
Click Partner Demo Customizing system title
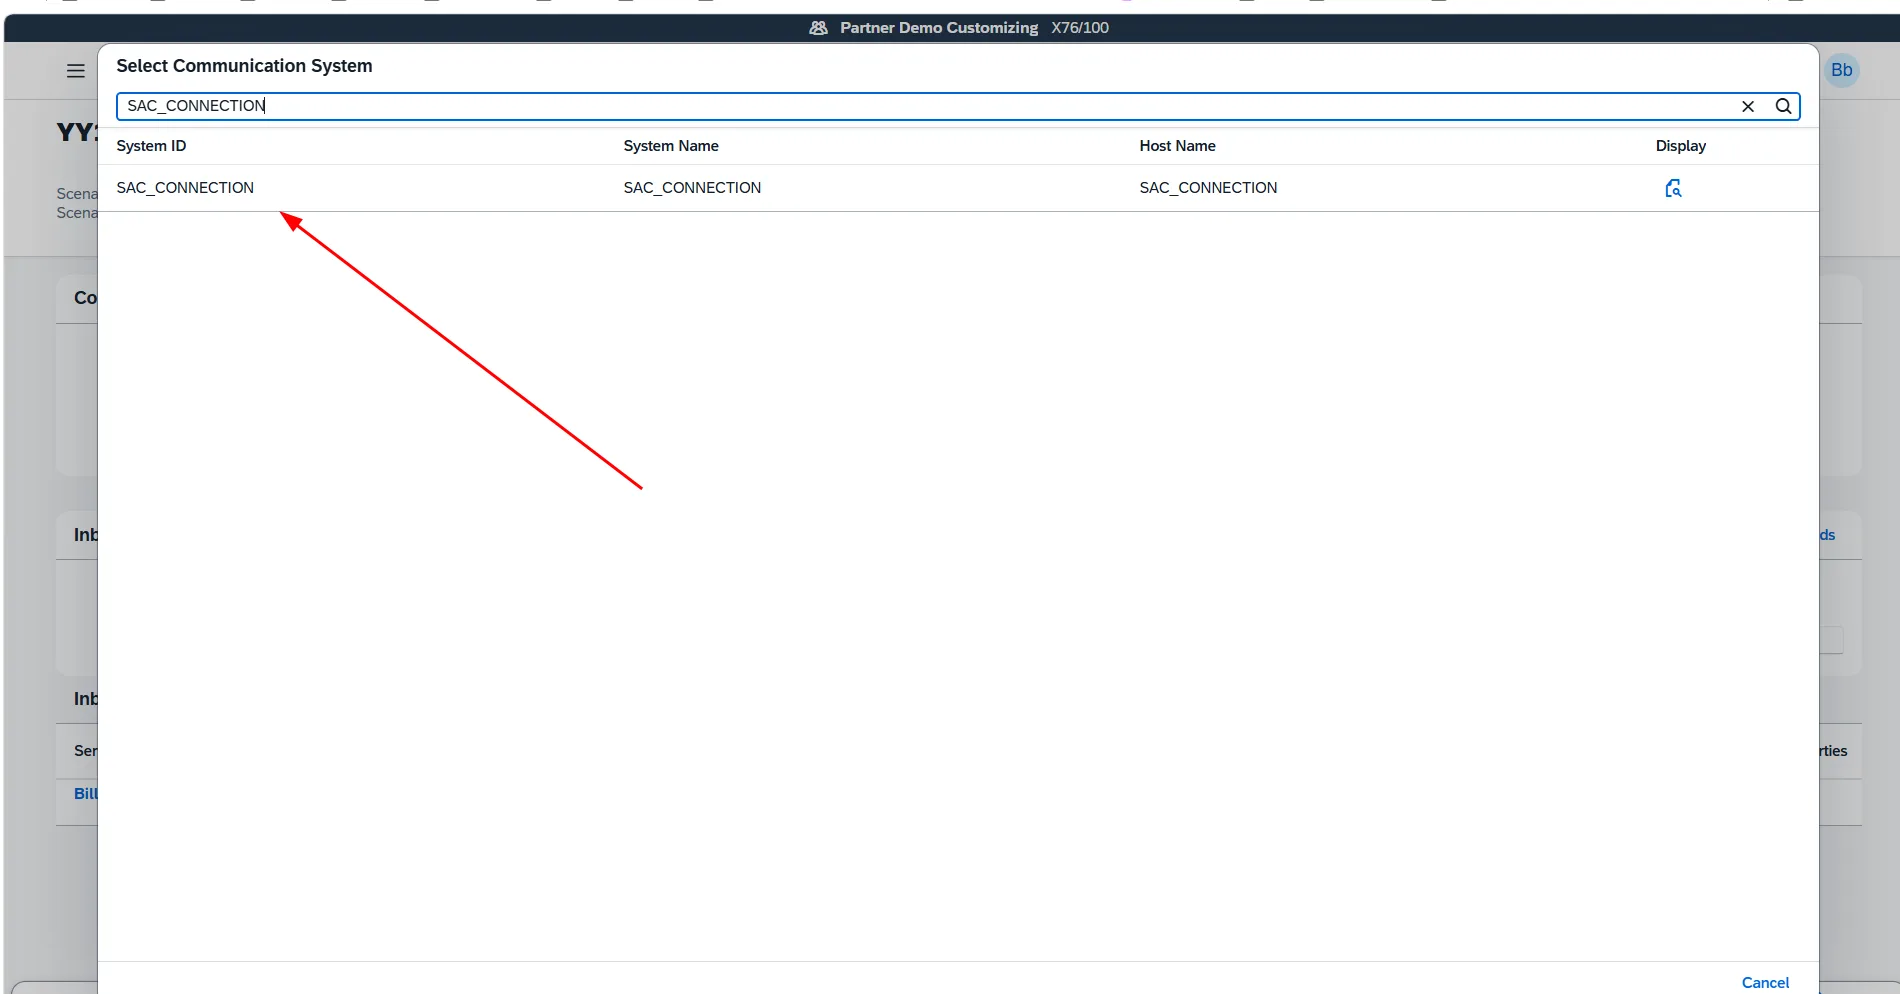(939, 28)
